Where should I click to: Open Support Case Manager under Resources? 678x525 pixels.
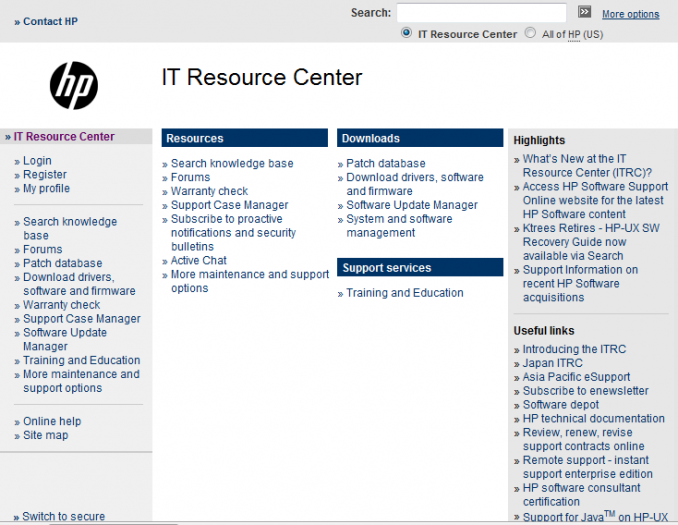pos(230,205)
